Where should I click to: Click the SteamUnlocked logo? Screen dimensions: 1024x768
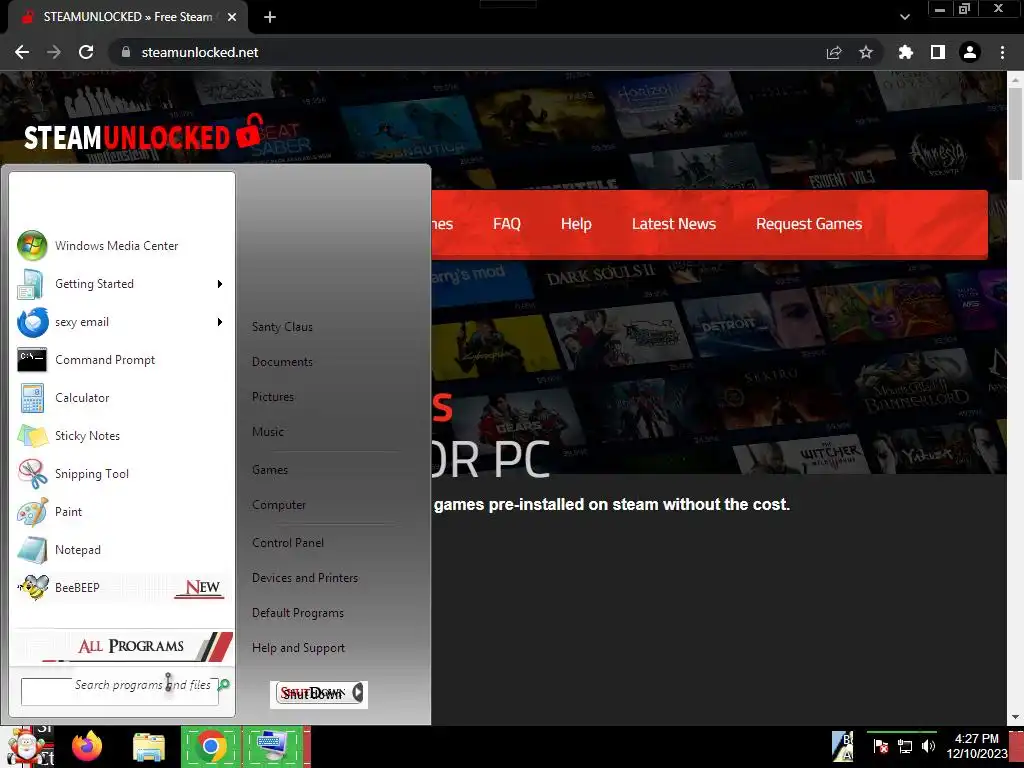[x=144, y=134]
